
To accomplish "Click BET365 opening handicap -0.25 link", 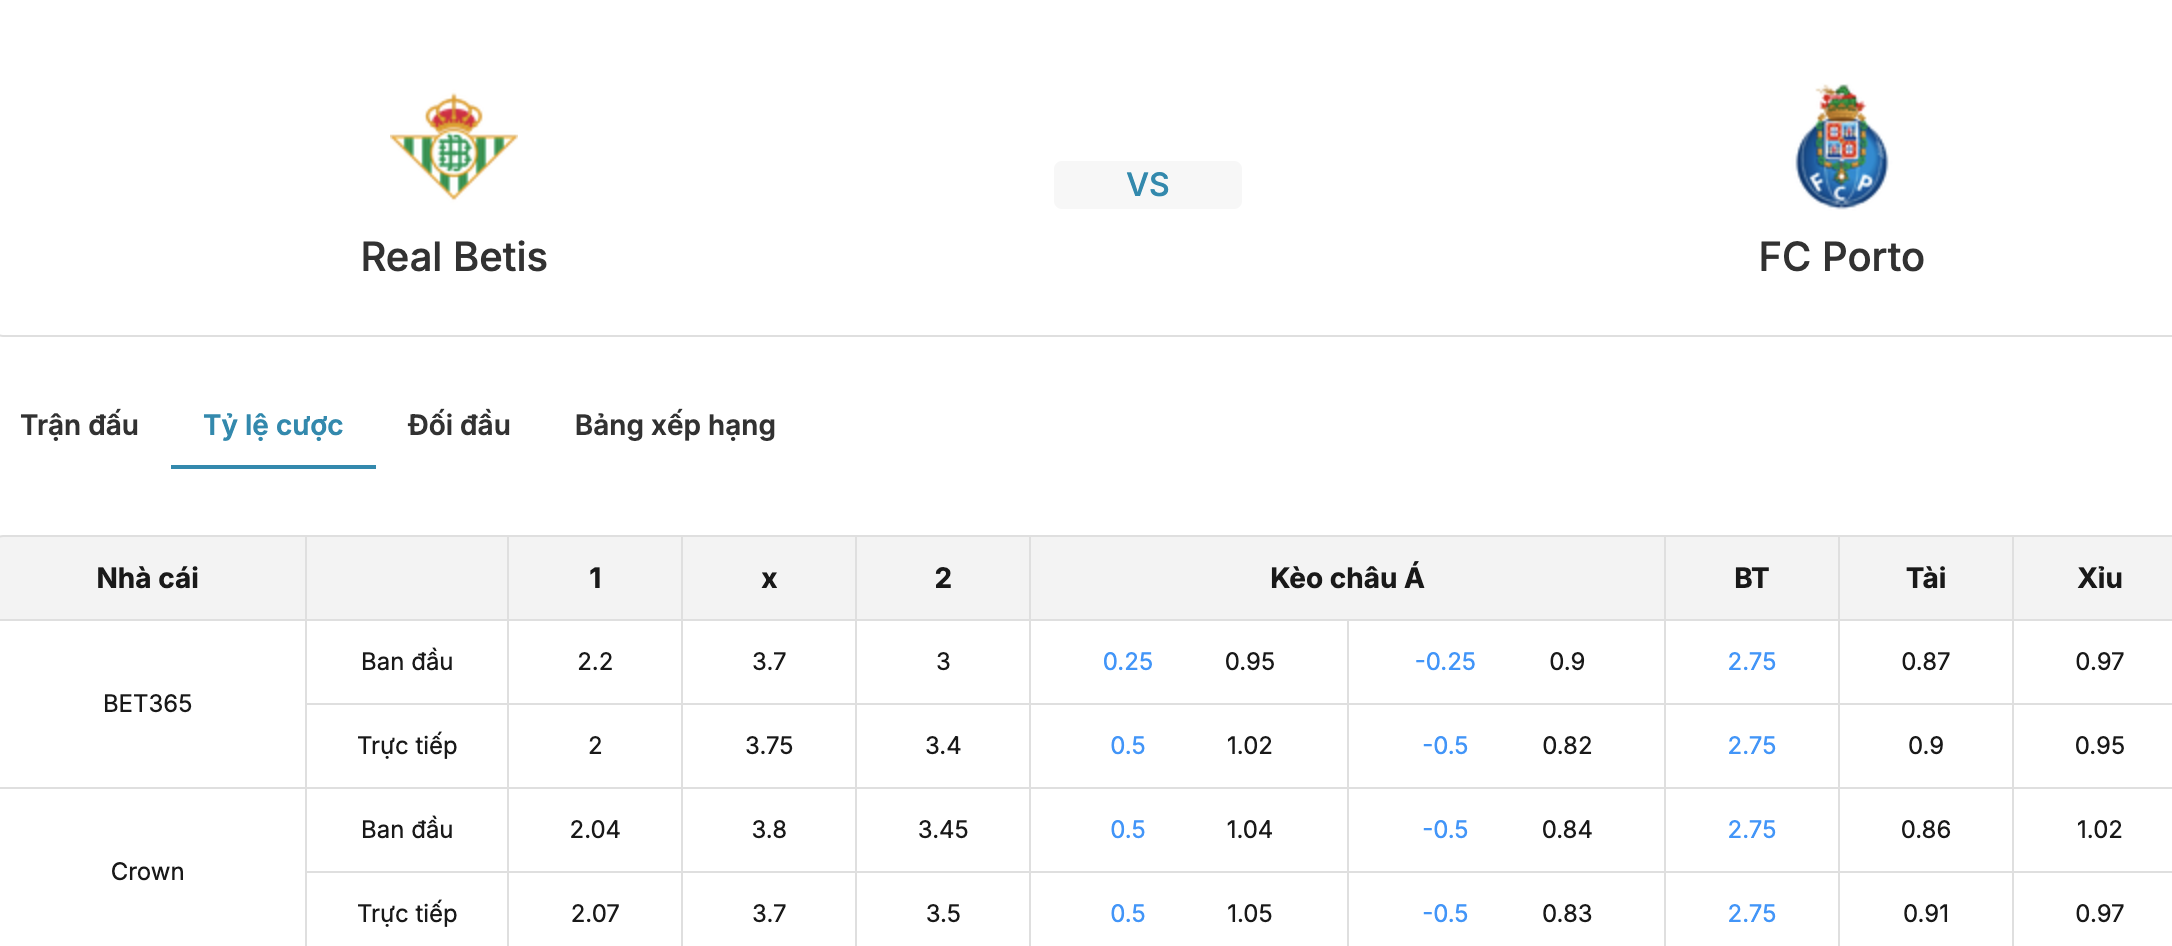I will pos(1445,662).
